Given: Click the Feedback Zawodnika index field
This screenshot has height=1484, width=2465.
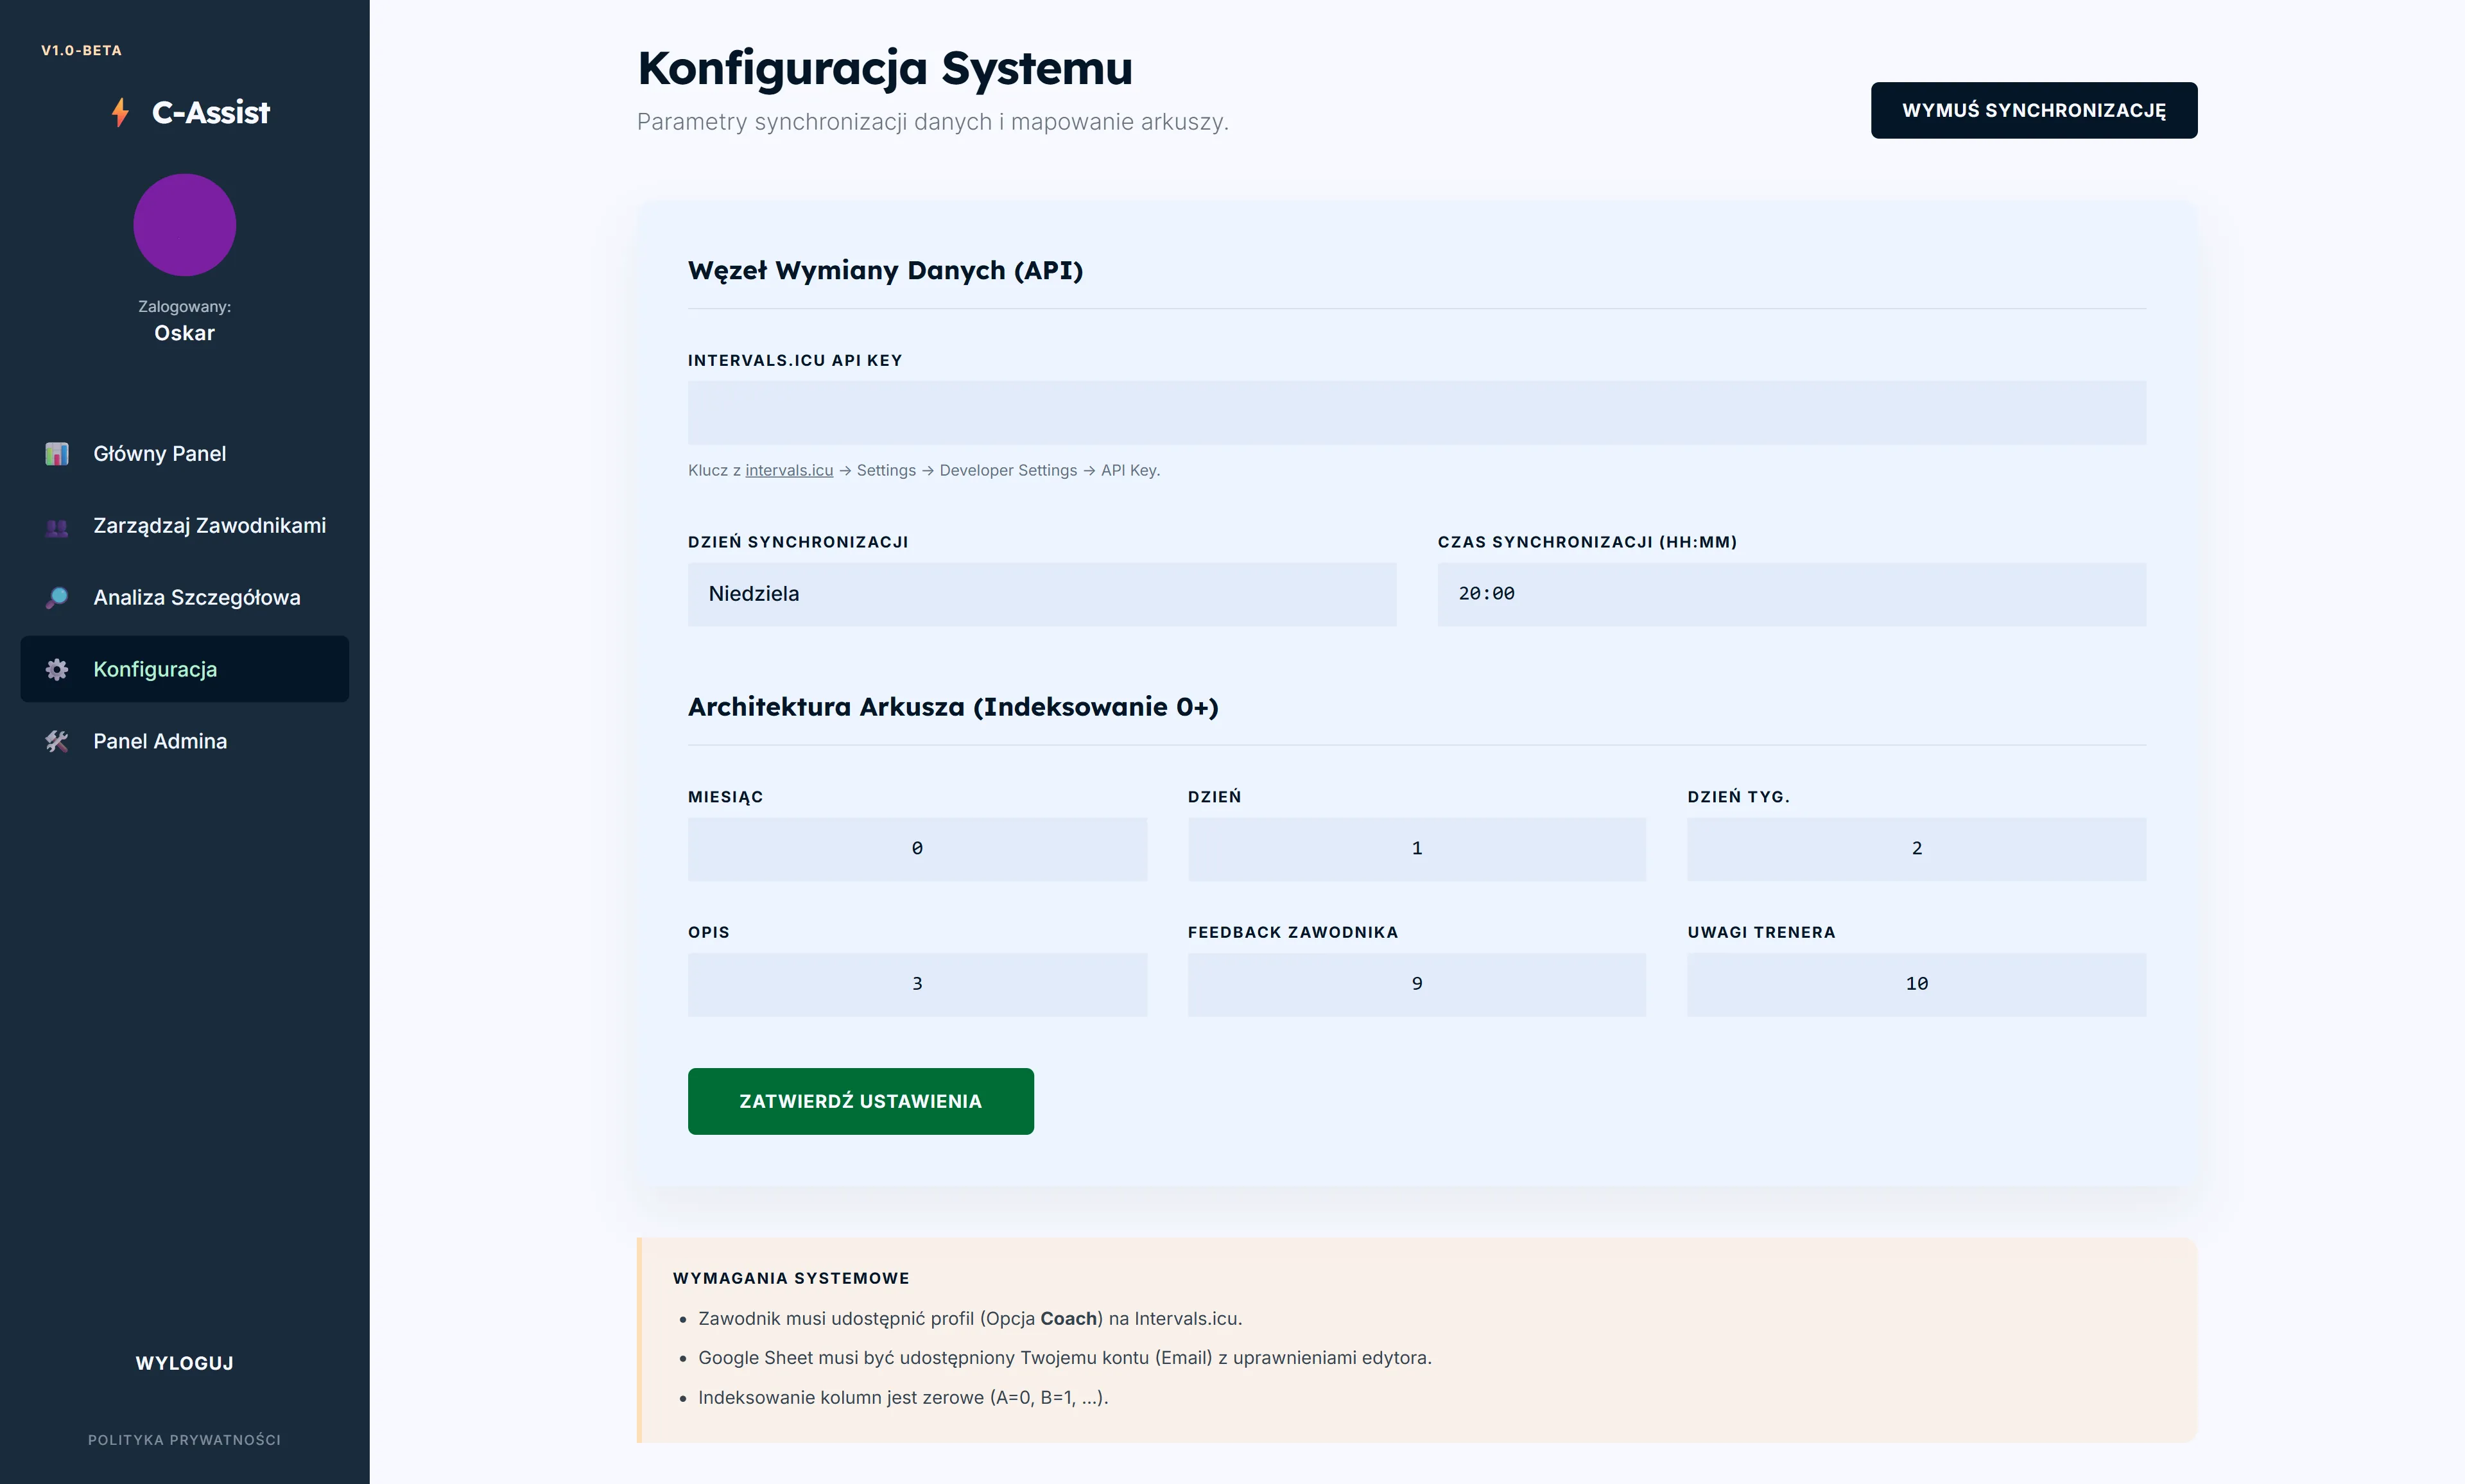Looking at the screenshot, I should (1417, 985).
